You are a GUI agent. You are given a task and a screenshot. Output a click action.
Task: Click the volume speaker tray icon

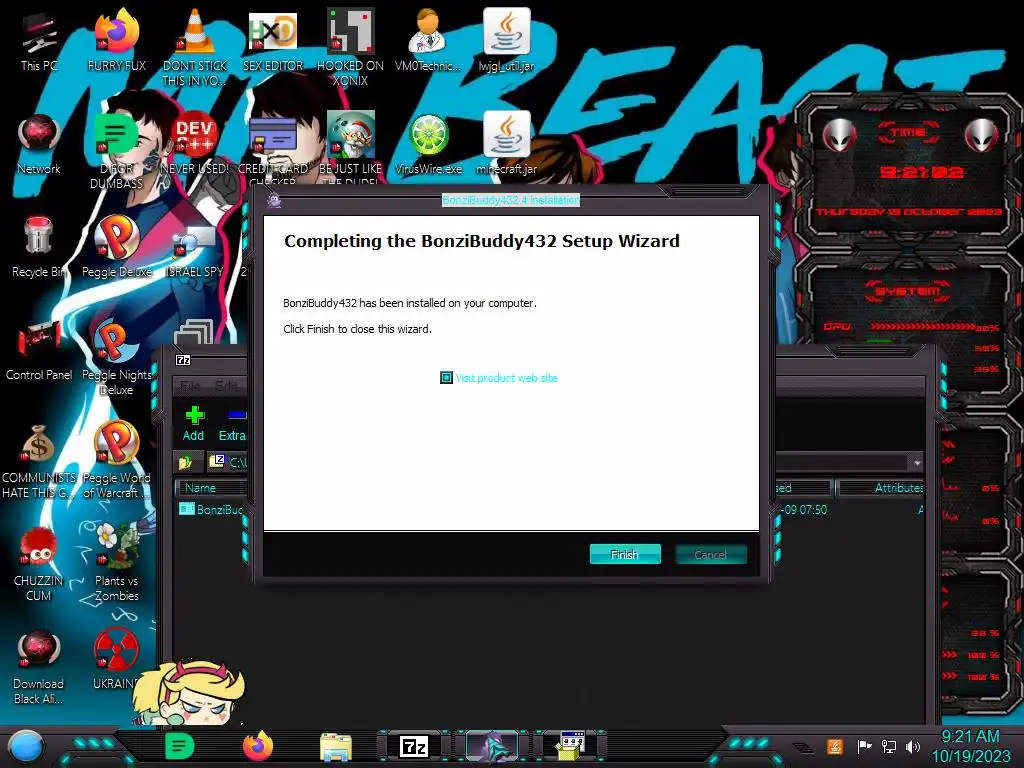pyautogui.click(x=913, y=746)
